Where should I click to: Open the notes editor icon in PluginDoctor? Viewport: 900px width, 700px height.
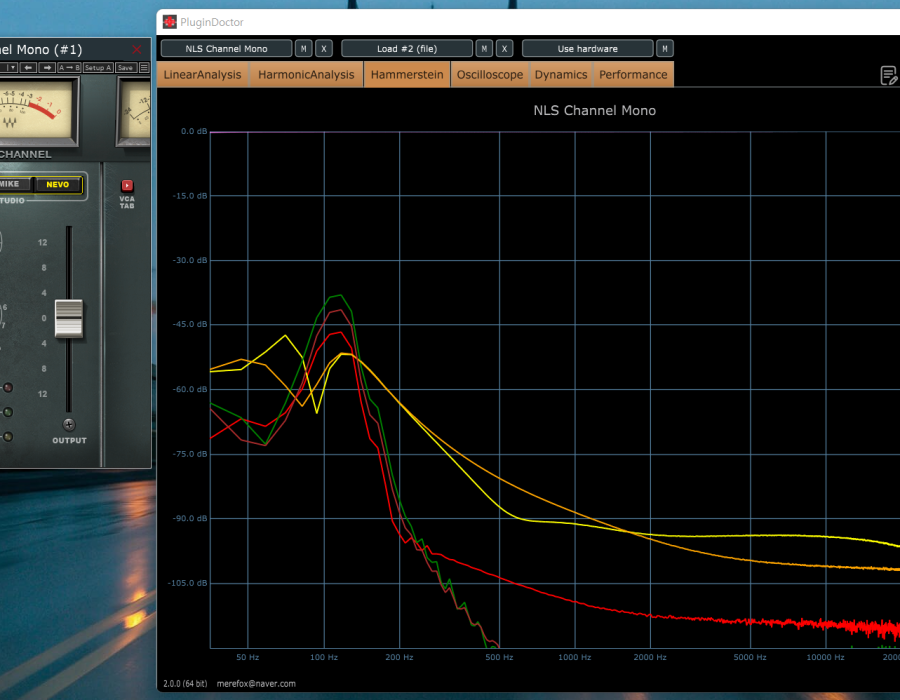click(889, 75)
